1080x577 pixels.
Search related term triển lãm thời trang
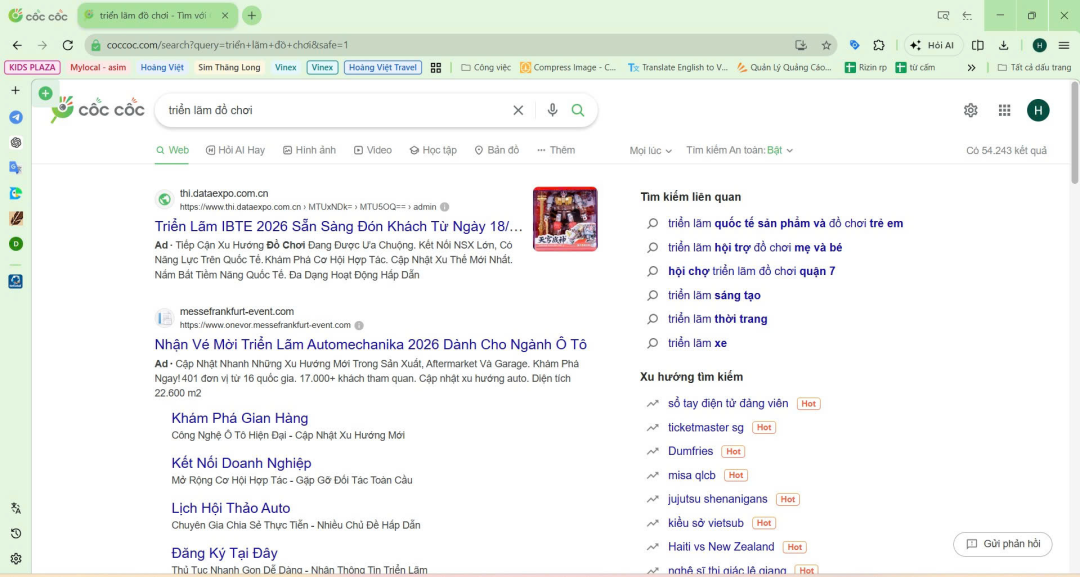(x=717, y=319)
